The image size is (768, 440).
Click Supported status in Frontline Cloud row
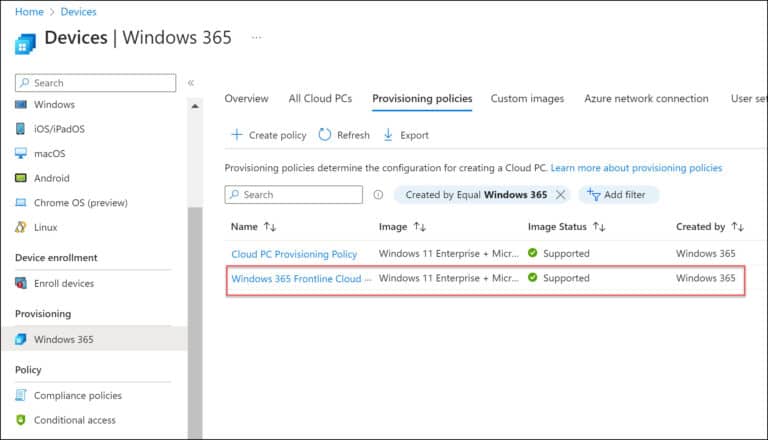[566, 278]
